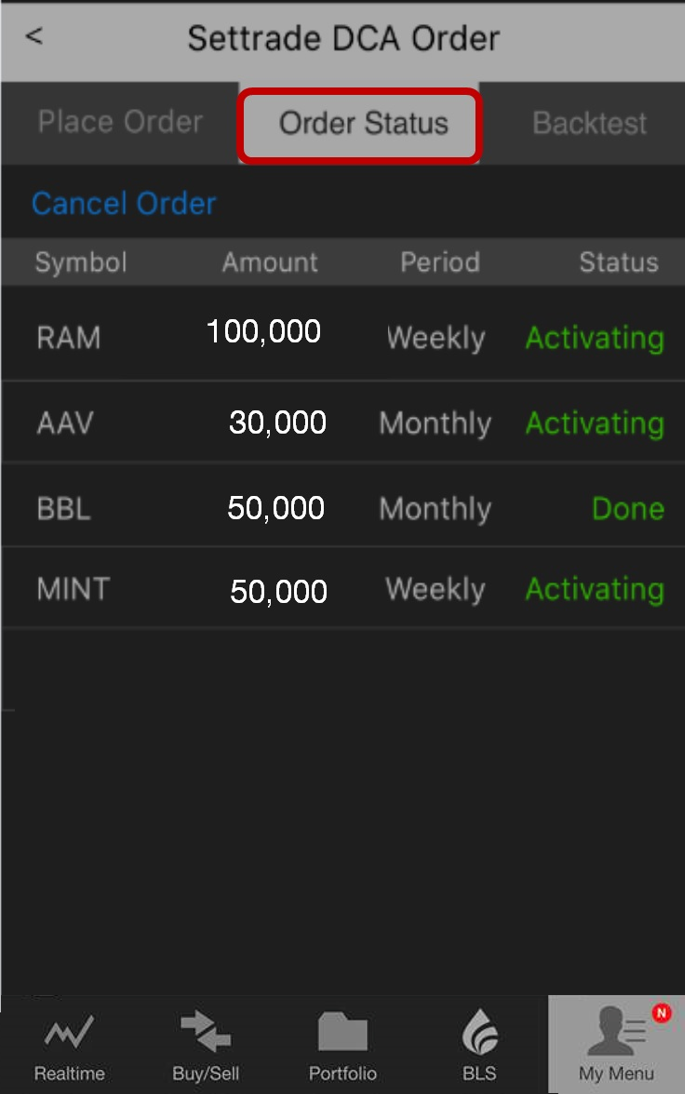Open the Portfolio folder icon
This screenshot has width=685, height=1094.
click(342, 1034)
